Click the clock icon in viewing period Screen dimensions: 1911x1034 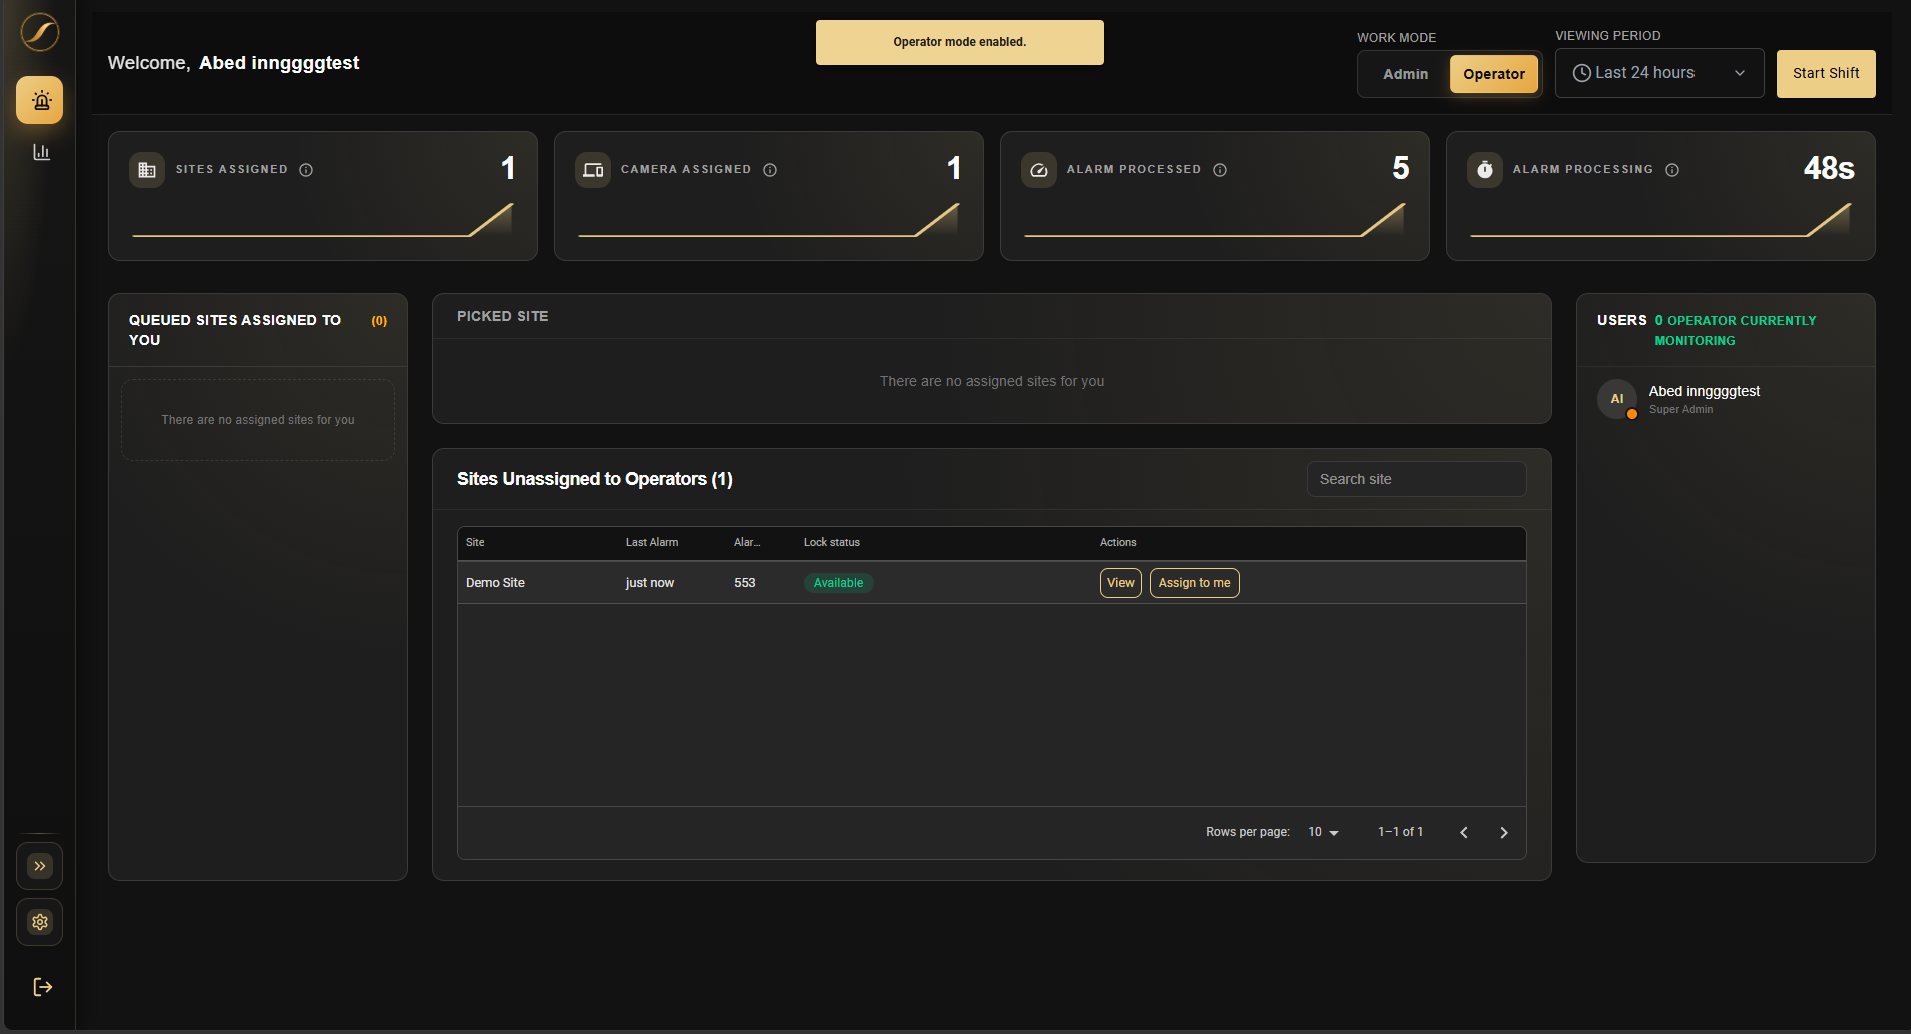[1581, 73]
